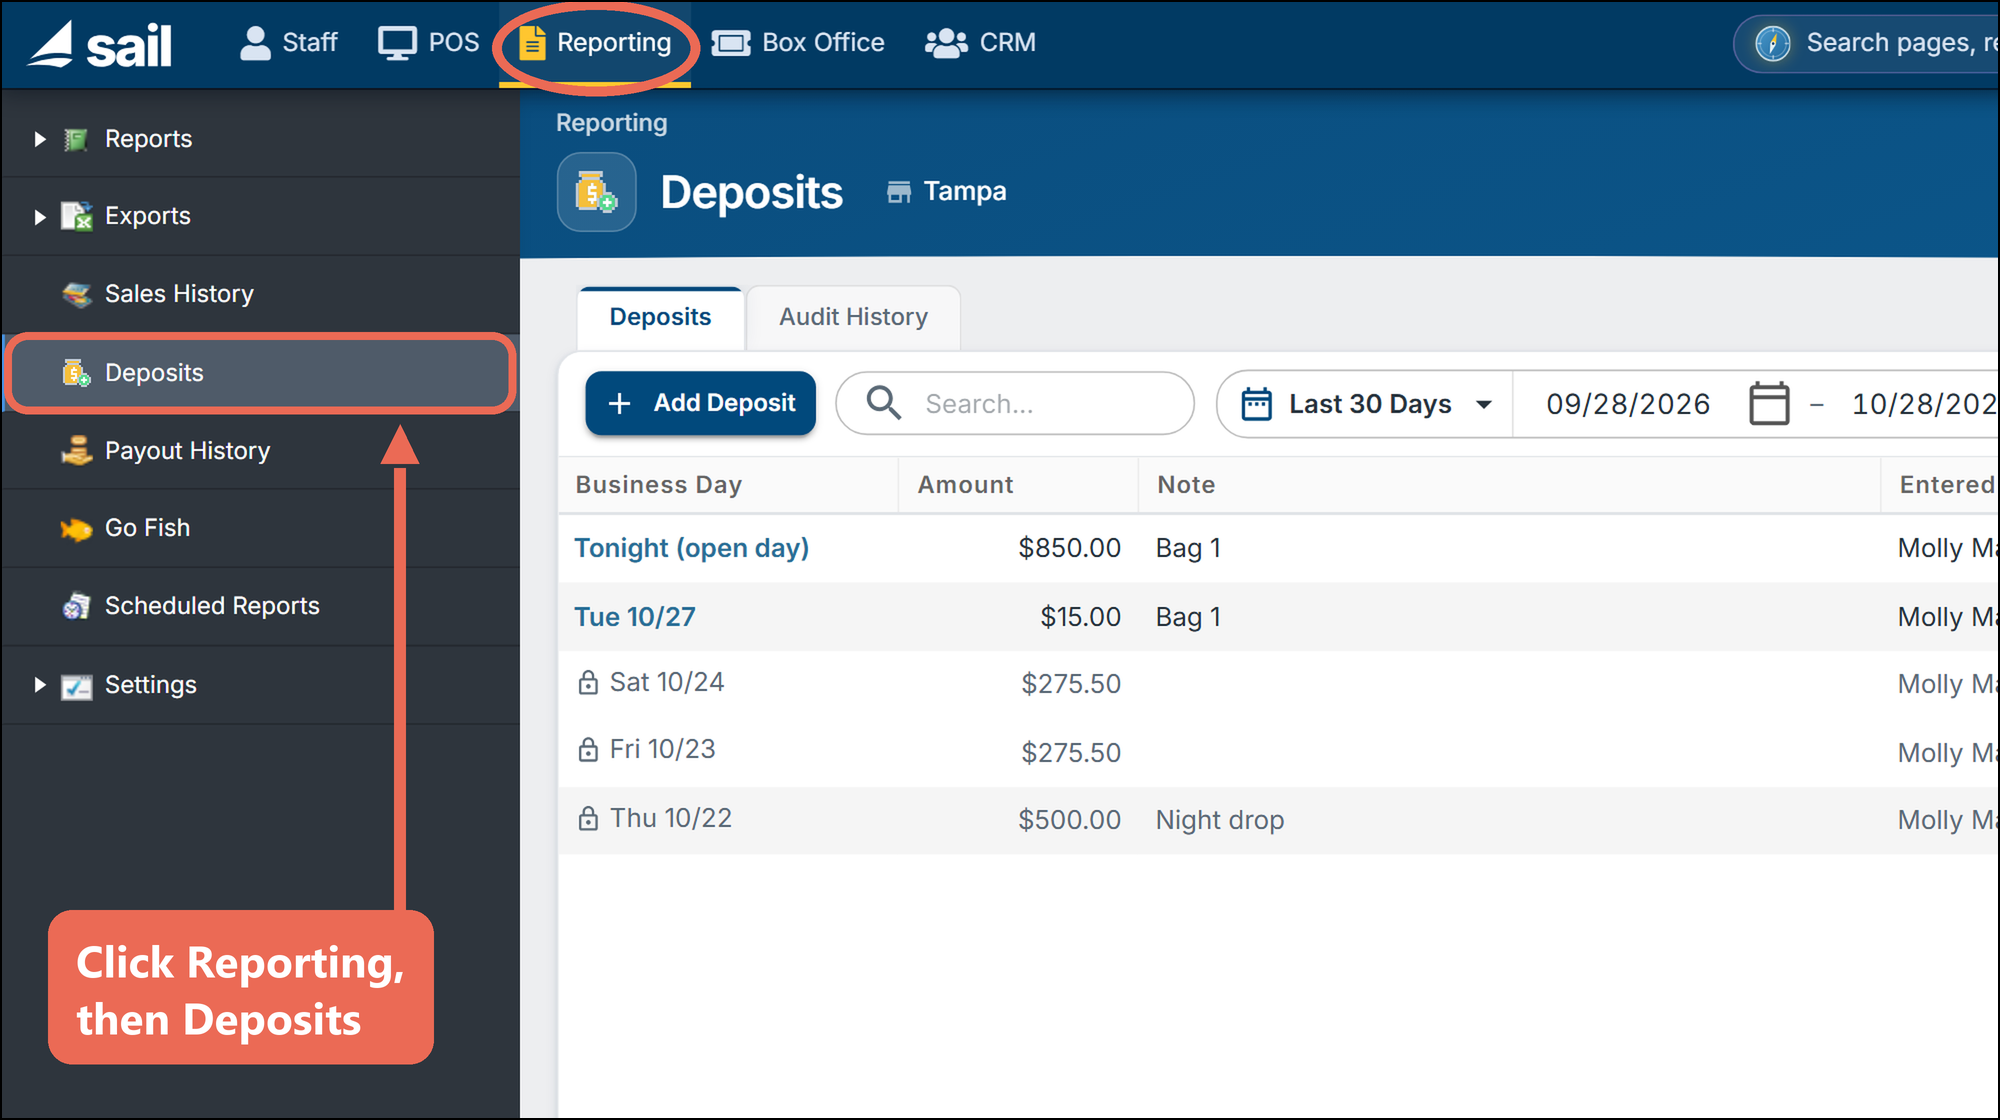The width and height of the screenshot is (2000, 1120).
Task: Focus the deposits Search field
Action: (1015, 403)
